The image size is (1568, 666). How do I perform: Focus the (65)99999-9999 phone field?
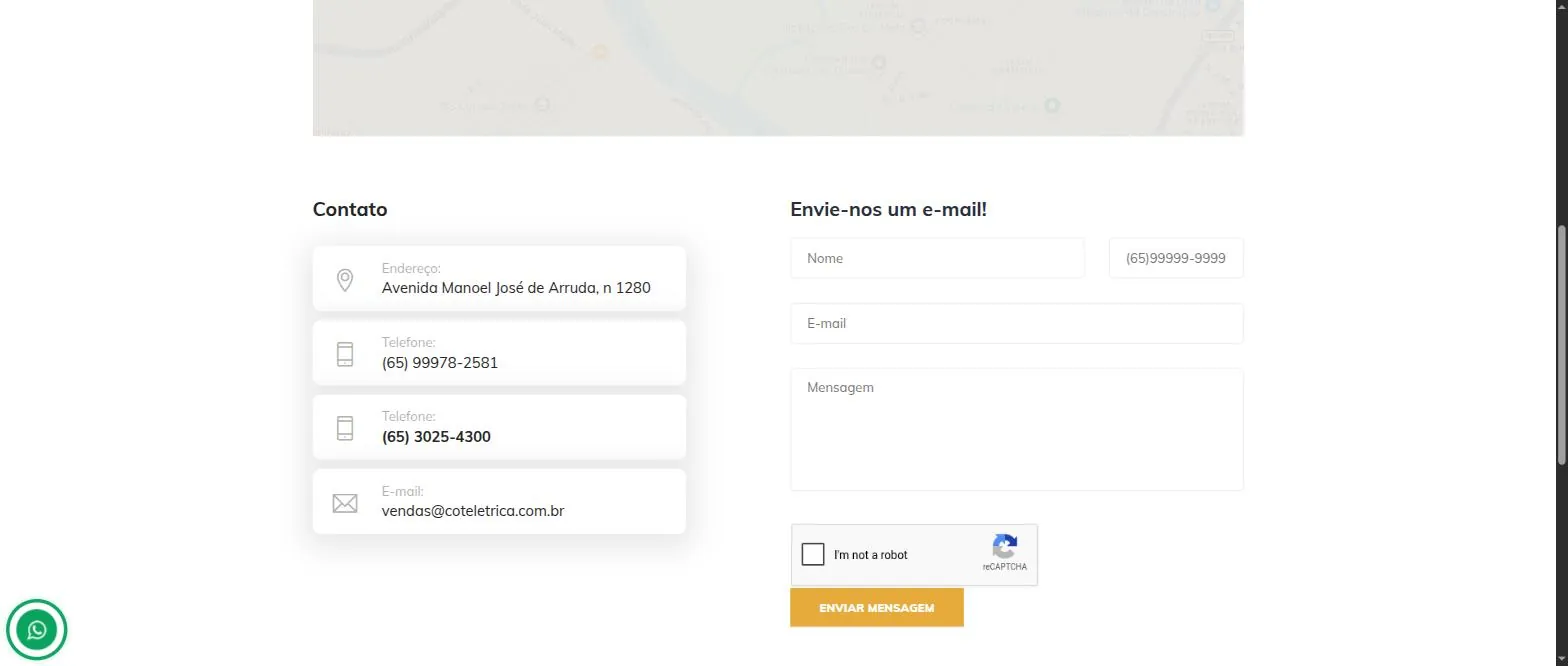pyautogui.click(x=1176, y=258)
